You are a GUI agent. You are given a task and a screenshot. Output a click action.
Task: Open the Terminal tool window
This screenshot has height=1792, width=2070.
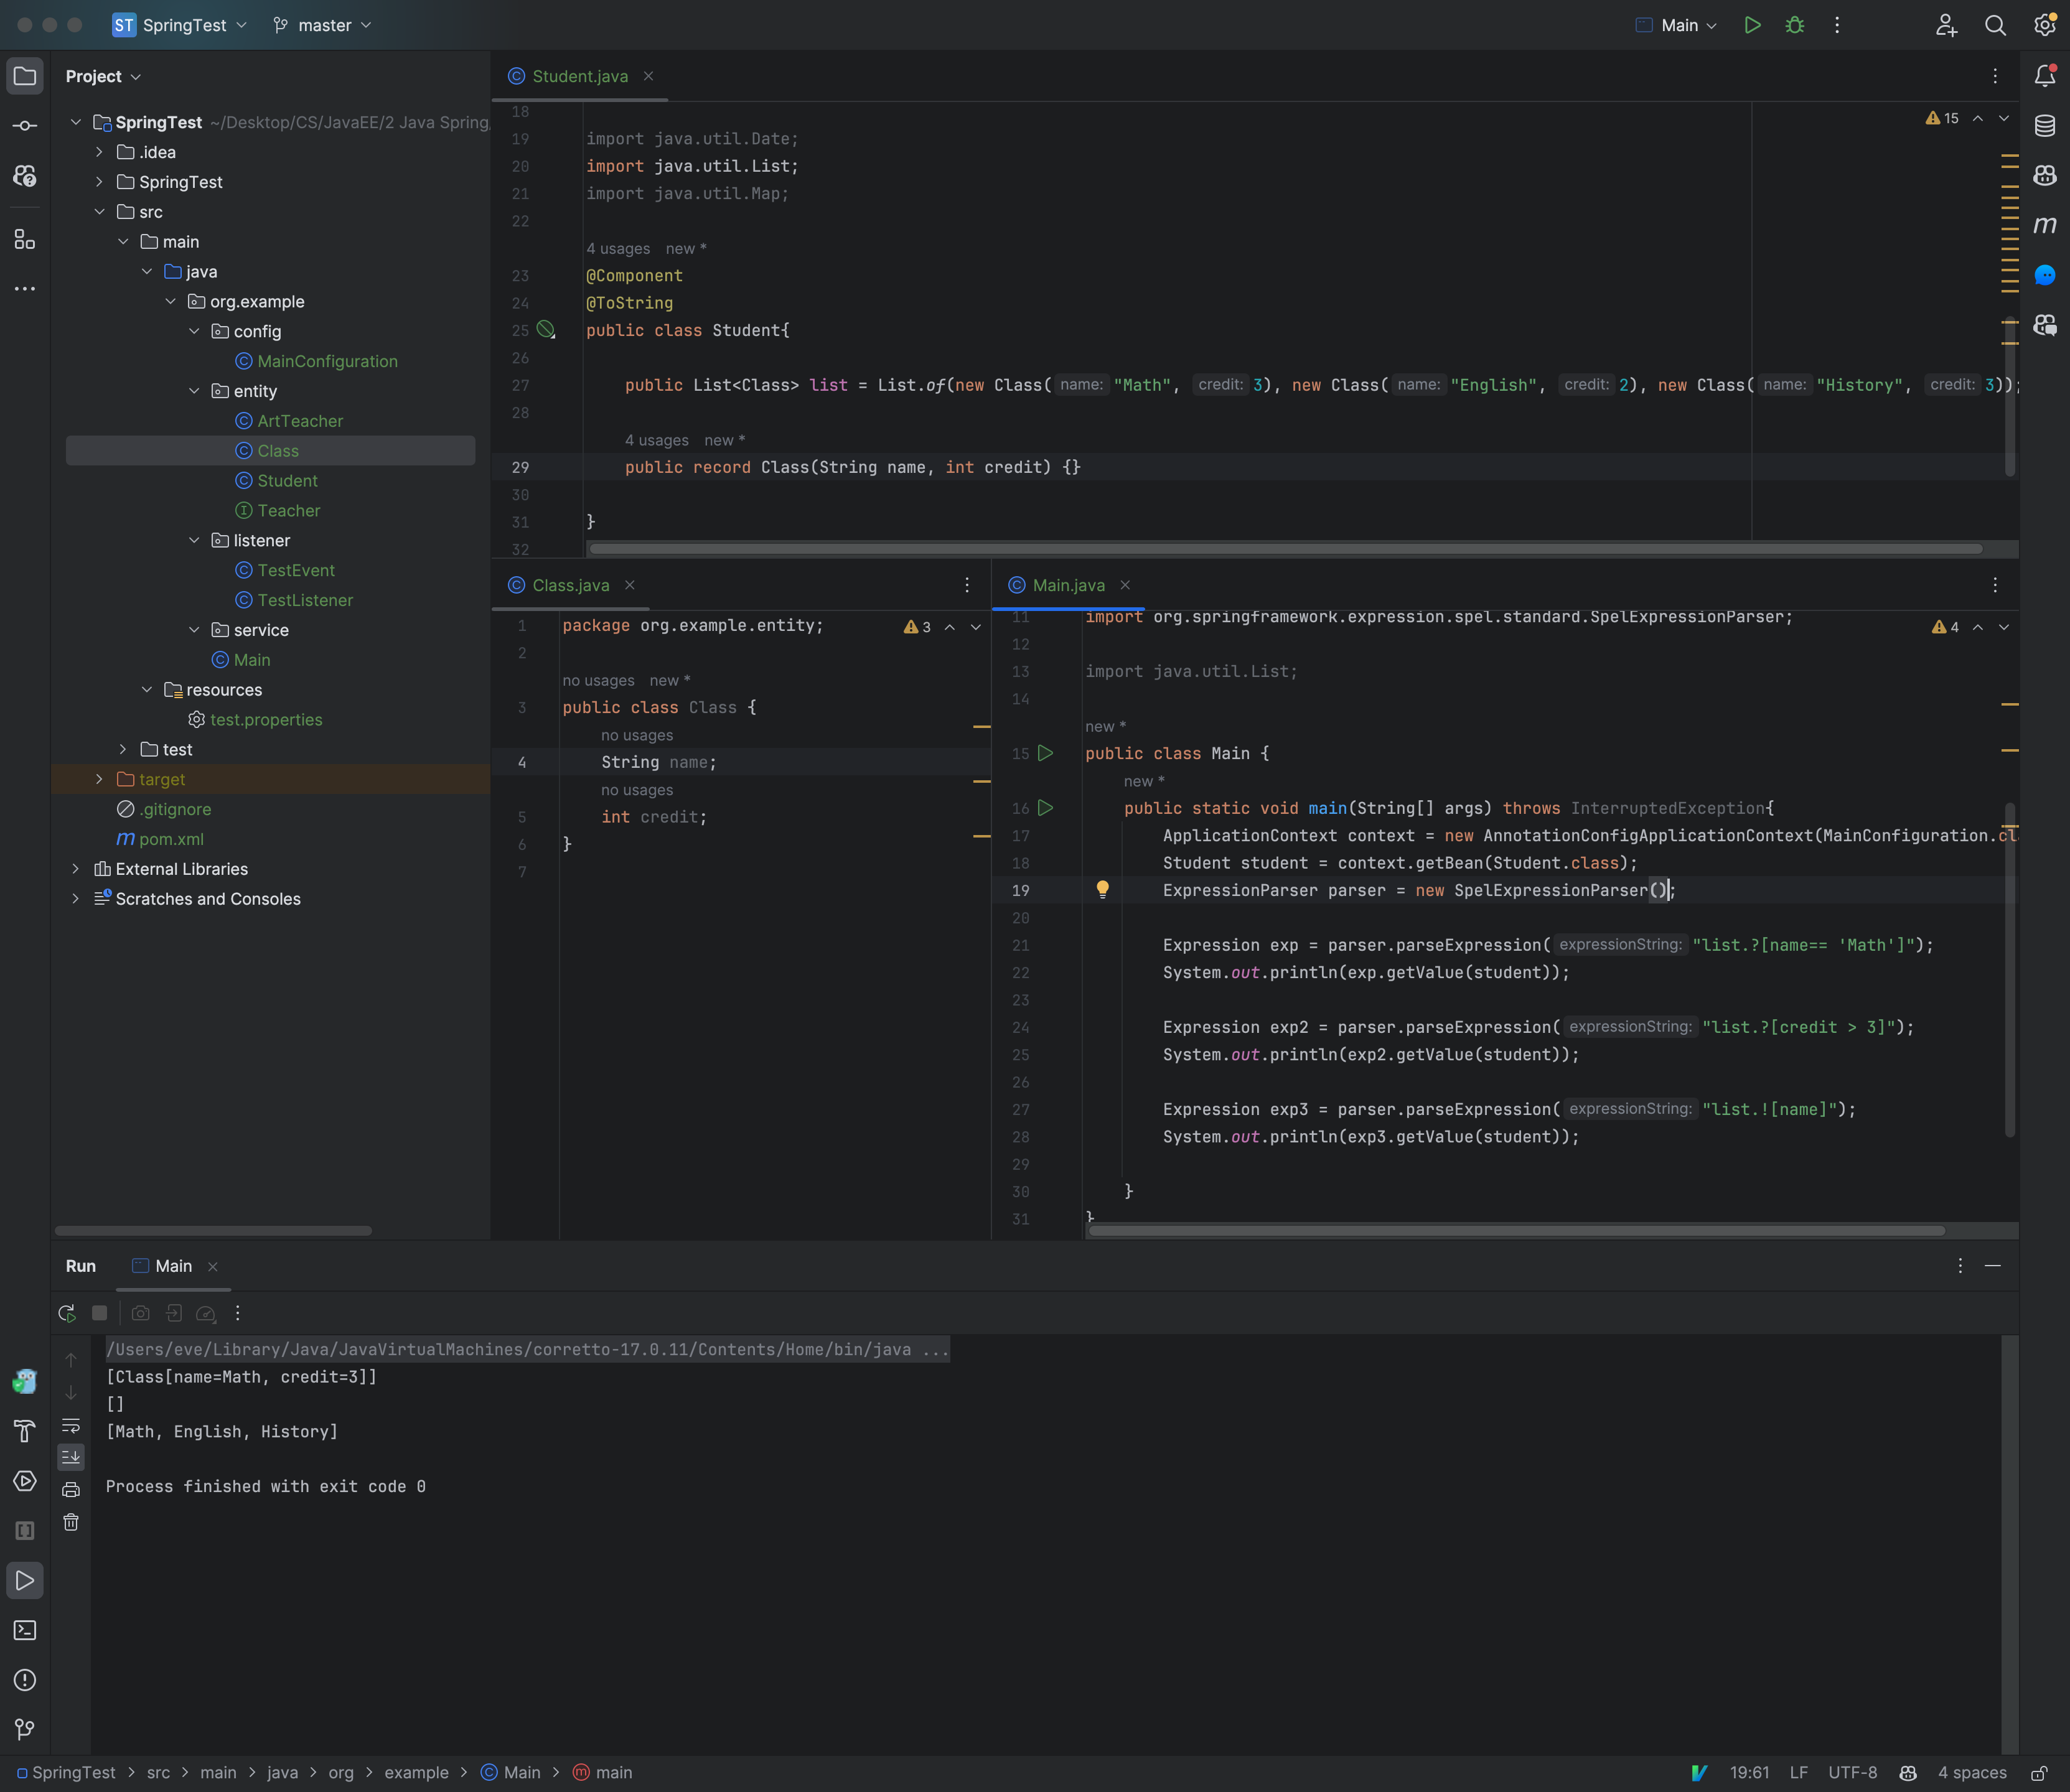click(x=25, y=1630)
